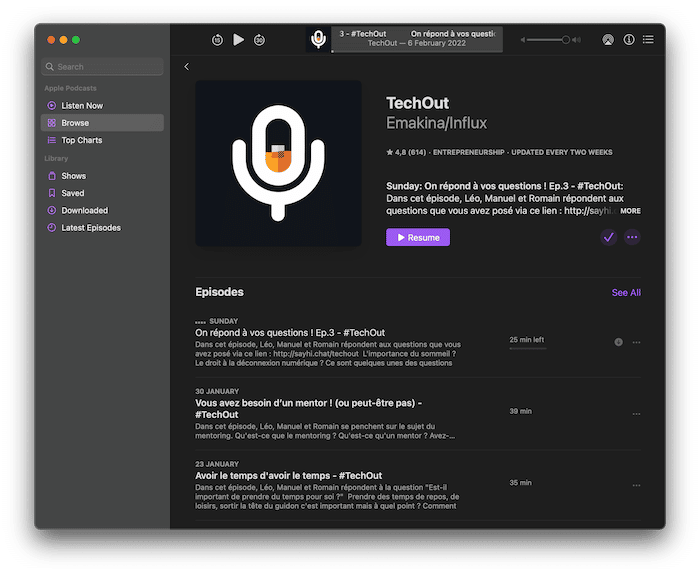Open Saved in the Library
This screenshot has width=700, height=575.
102,193
